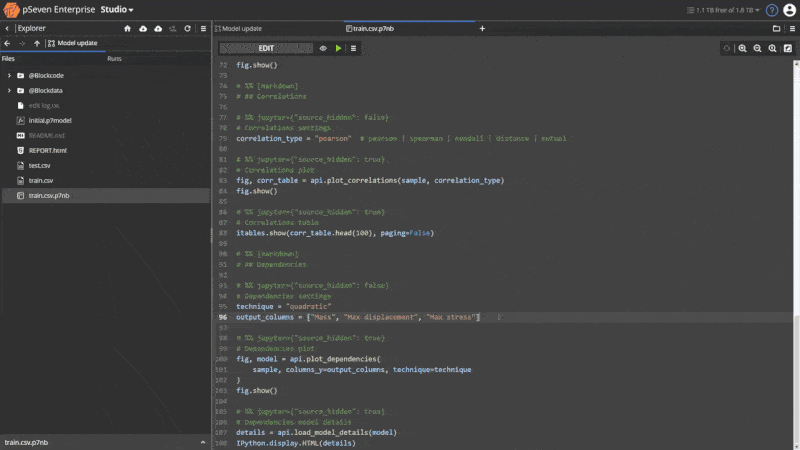Screen dimensions: 800x450
Task: Toggle preview with the eye icon
Action: pos(323,48)
